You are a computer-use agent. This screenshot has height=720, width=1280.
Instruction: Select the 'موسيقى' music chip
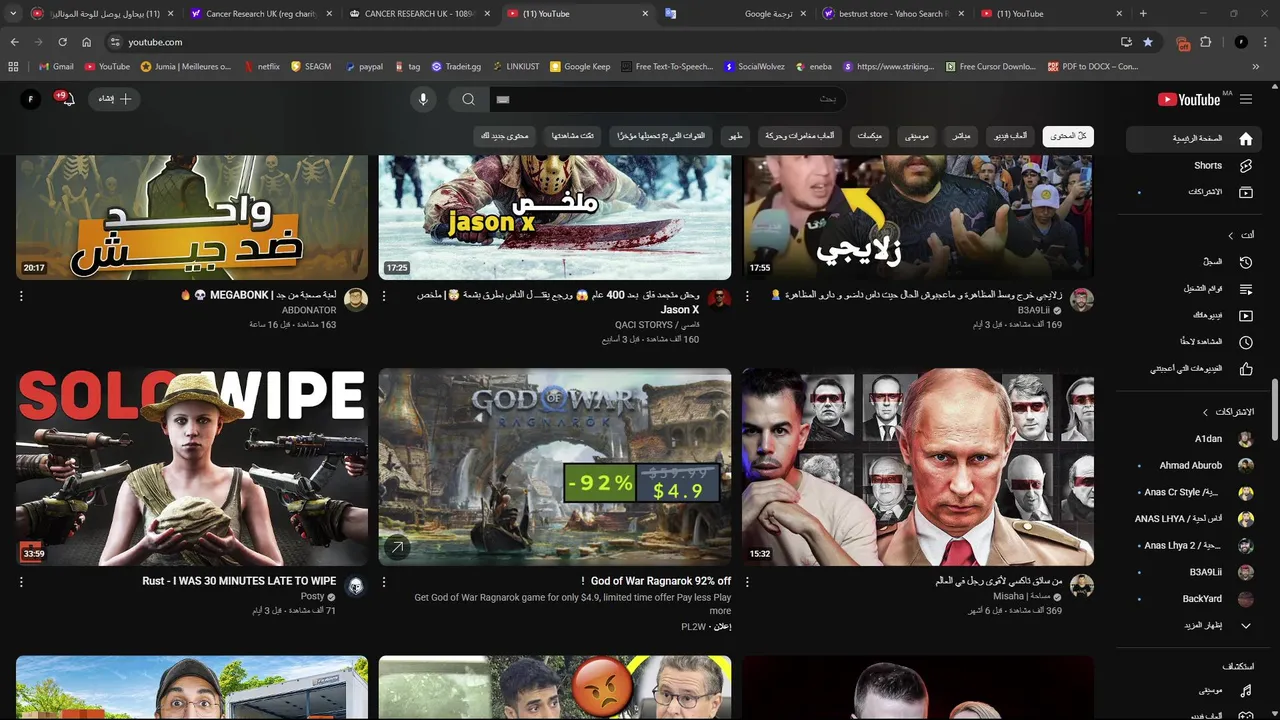[917, 136]
